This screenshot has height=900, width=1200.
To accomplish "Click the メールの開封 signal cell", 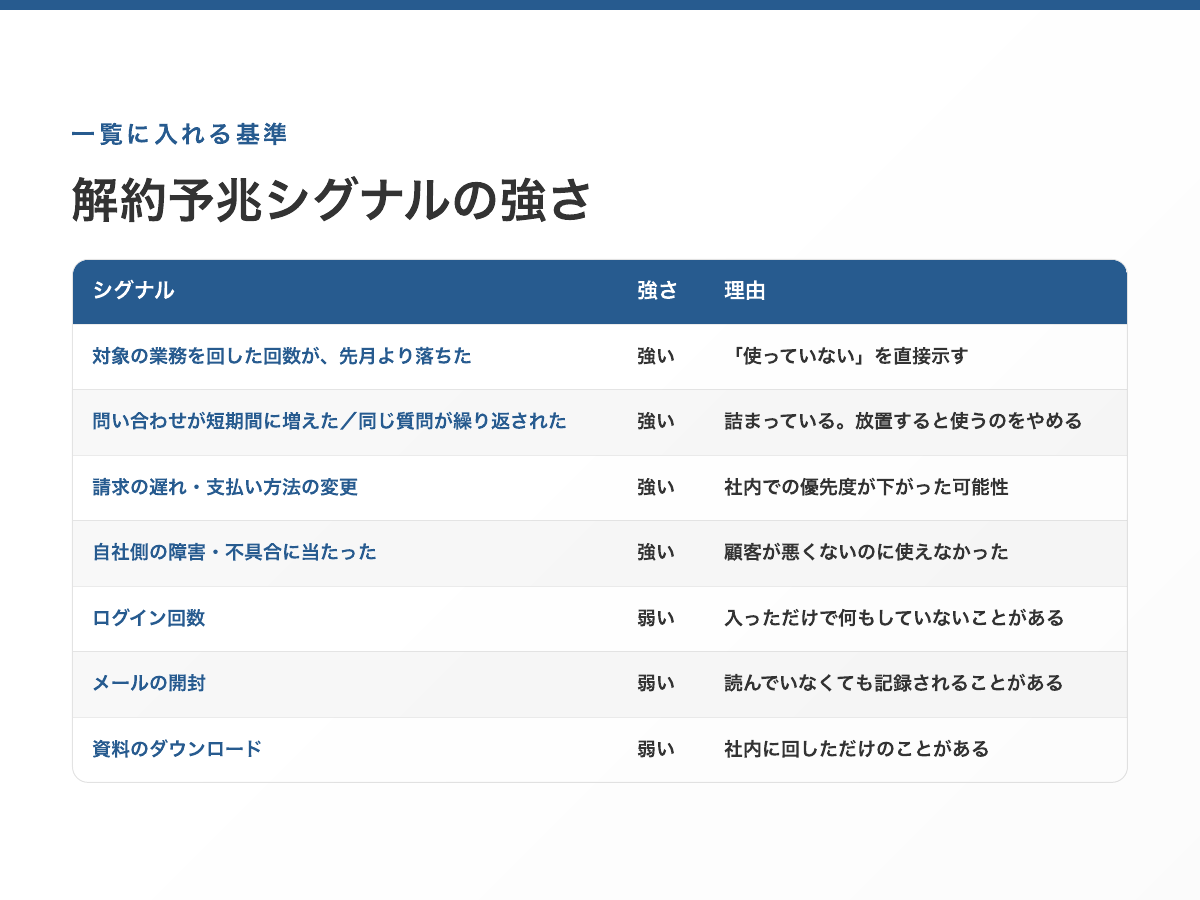I will coord(149,683).
